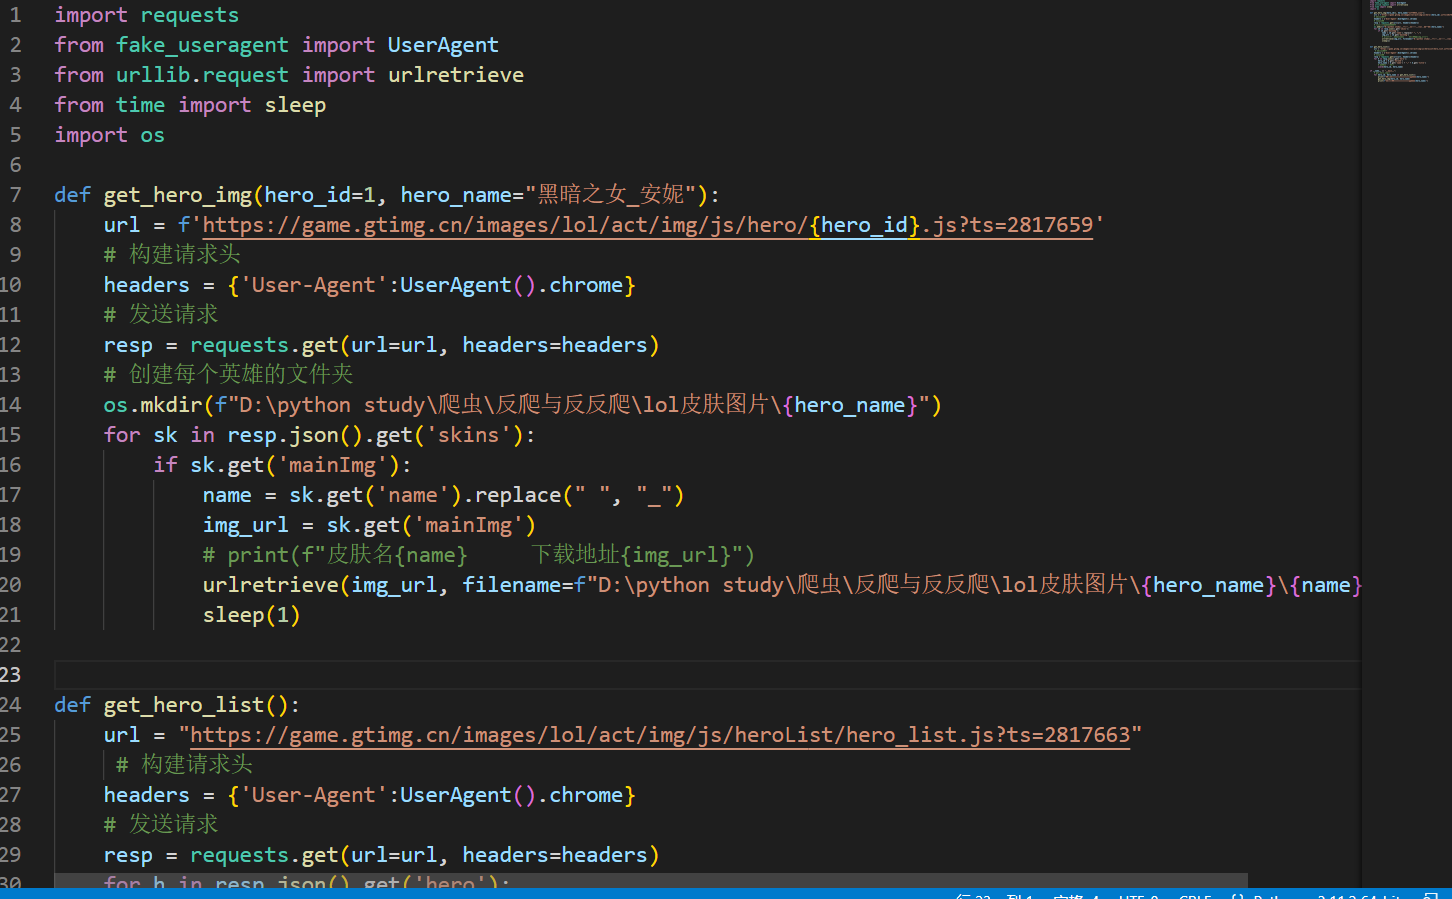
Task: Click the '# 创建每个英雄的文件夹' comment
Action: pyautogui.click(x=229, y=375)
